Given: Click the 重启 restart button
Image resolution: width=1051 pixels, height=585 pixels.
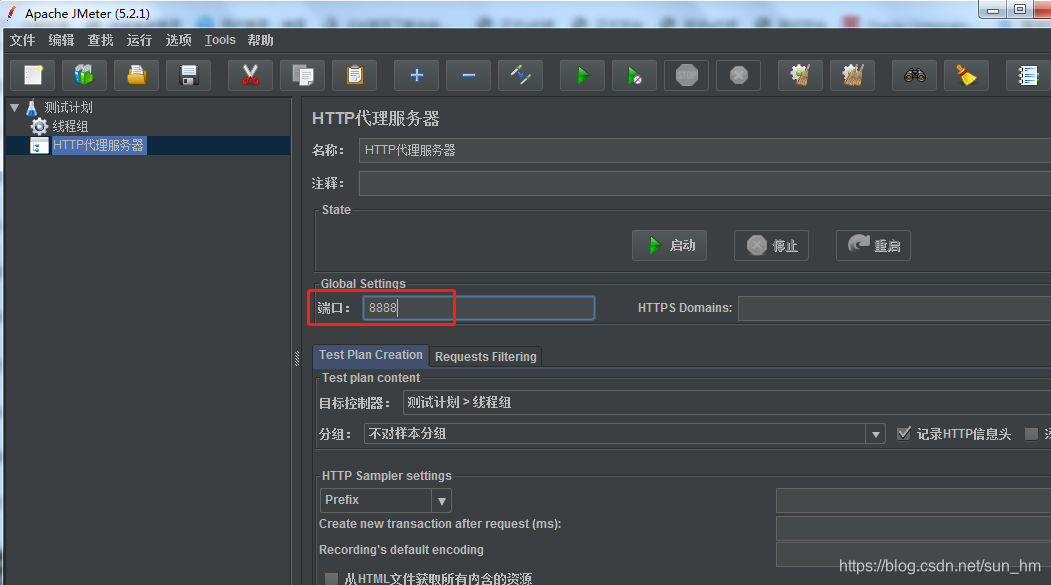Looking at the screenshot, I should (873, 245).
